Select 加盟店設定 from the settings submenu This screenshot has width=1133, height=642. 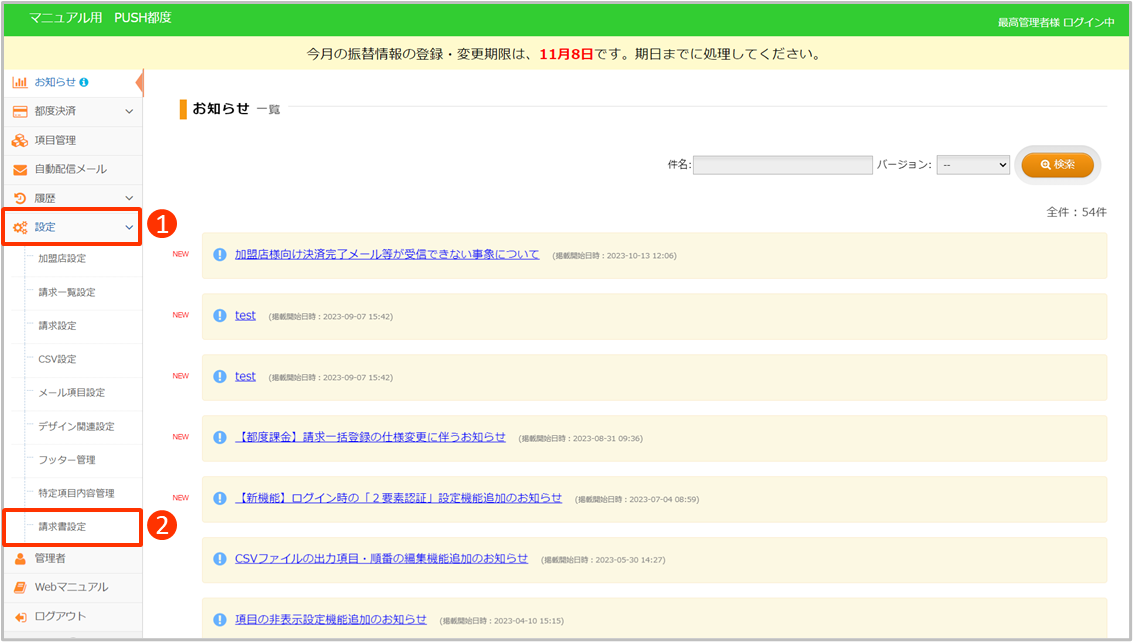(x=62, y=259)
